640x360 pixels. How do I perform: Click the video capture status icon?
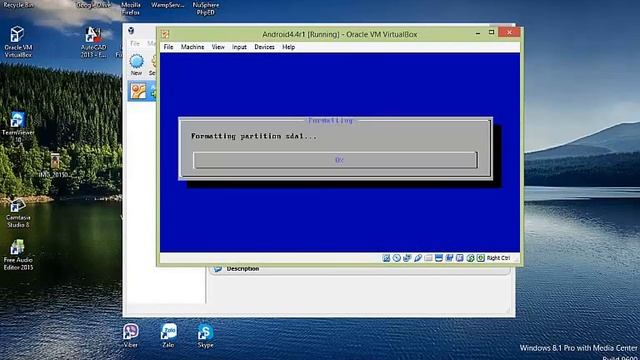tap(449, 258)
